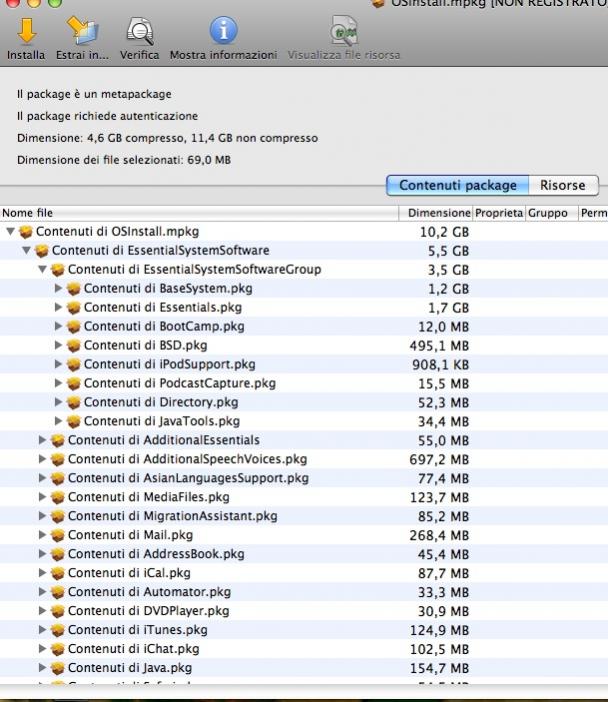This screenshot has width=608, height=702.
Task: Click package icon next to BSD.pkg
Action: coord(73,346)
